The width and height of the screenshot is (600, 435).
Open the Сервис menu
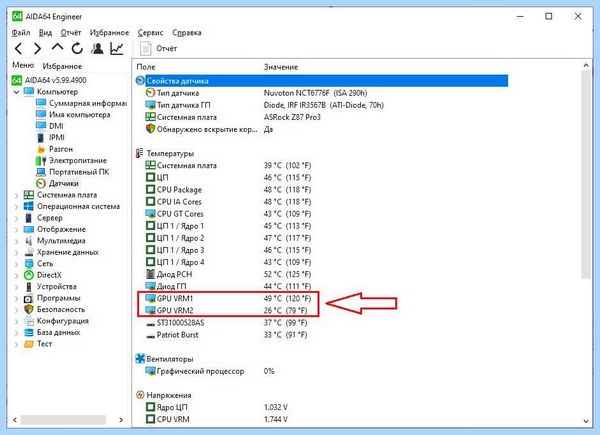pos(150,33)
